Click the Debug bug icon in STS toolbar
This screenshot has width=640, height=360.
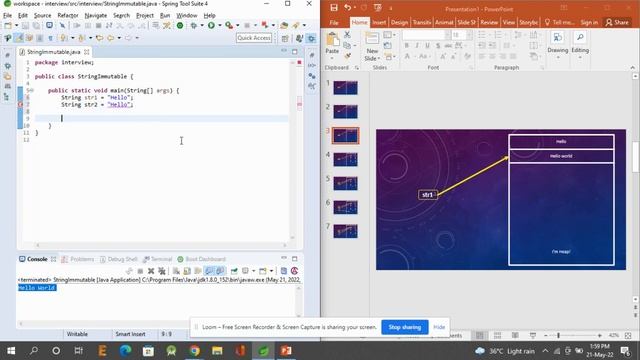pos(193,25)
